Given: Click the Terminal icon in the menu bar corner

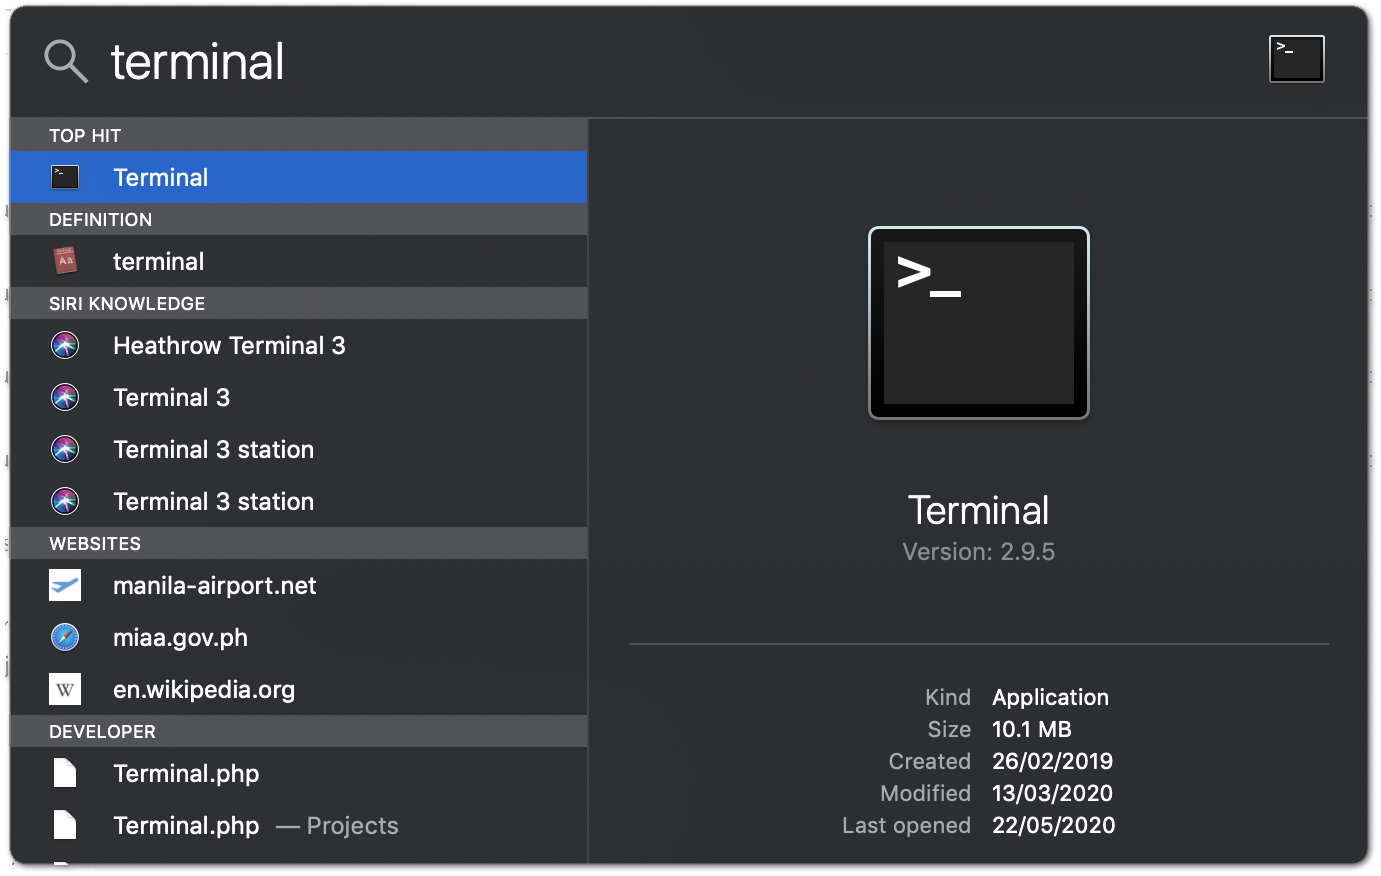Looking at the screenshot, I should pyautogui.click(x=1296, y=58).
